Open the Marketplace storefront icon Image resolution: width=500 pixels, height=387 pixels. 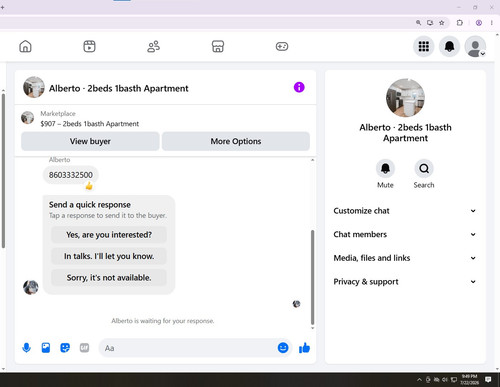218,46
